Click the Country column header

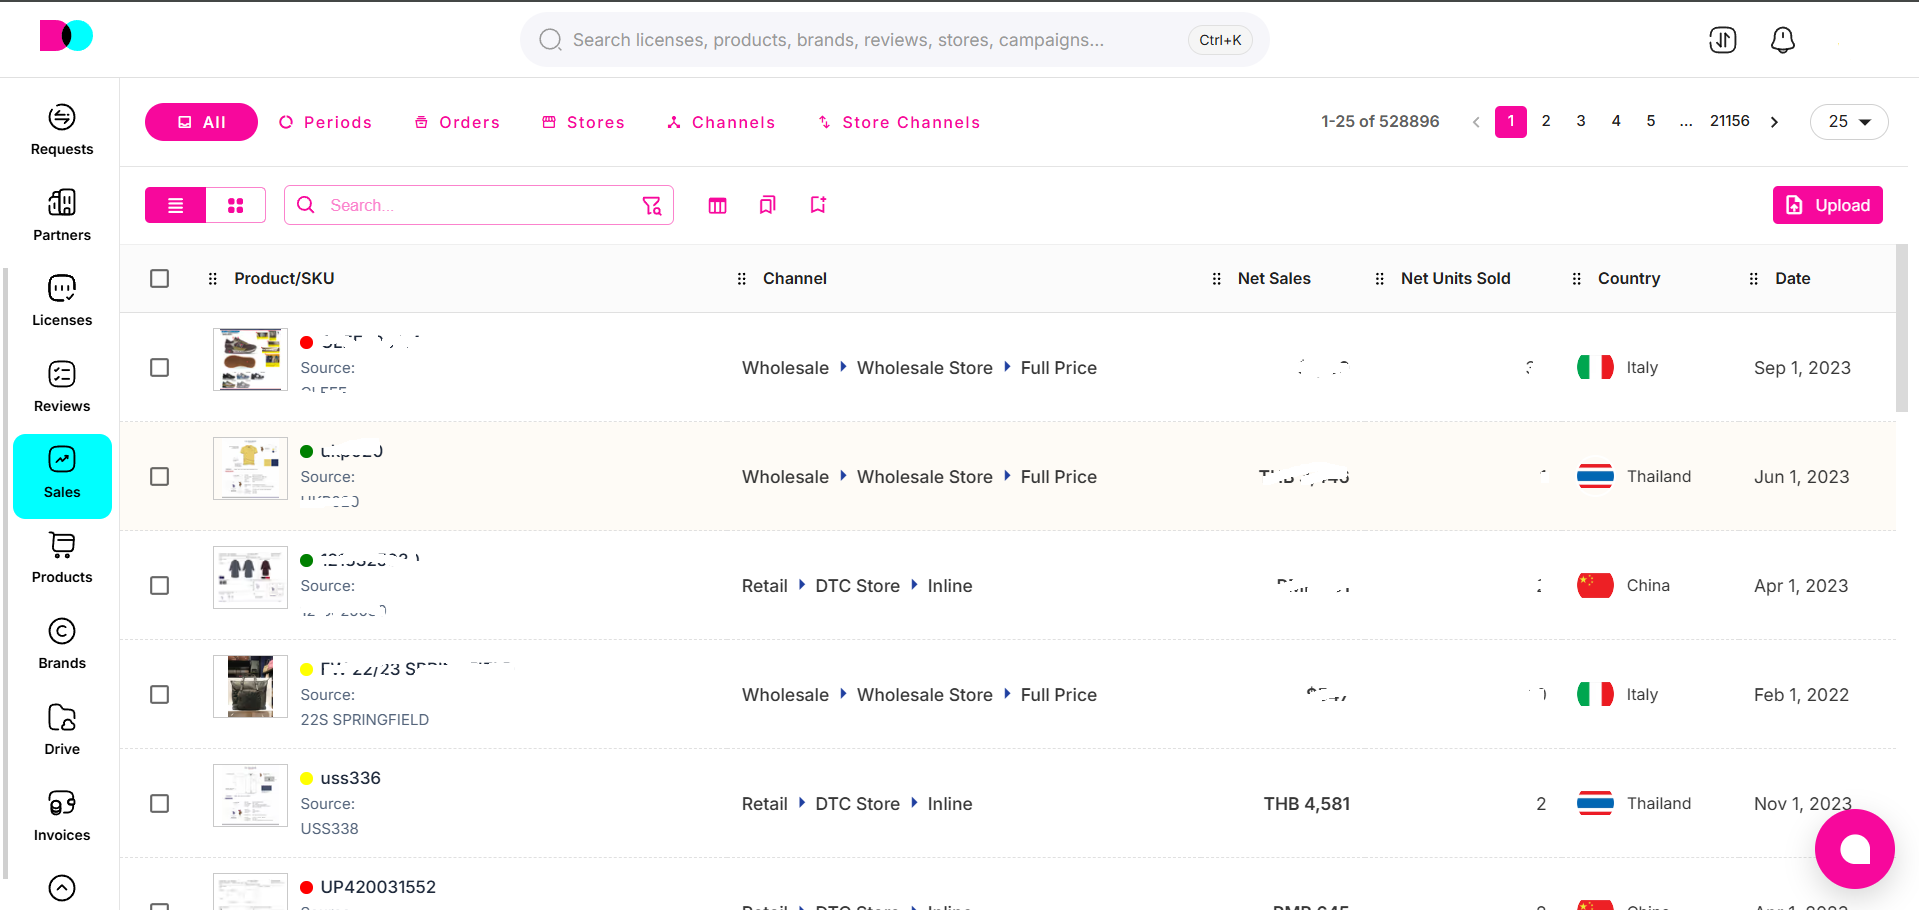coord(1629,279)
